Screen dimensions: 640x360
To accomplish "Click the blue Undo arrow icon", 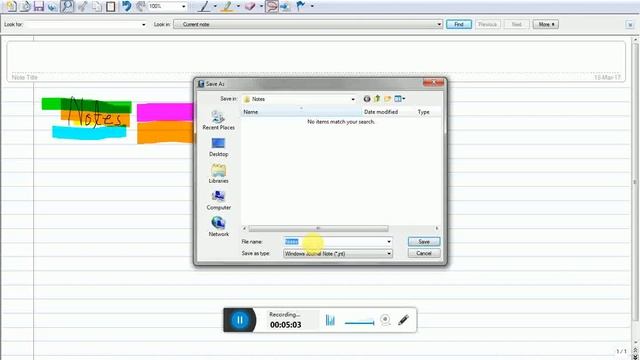I will click(x=127, y=6).
